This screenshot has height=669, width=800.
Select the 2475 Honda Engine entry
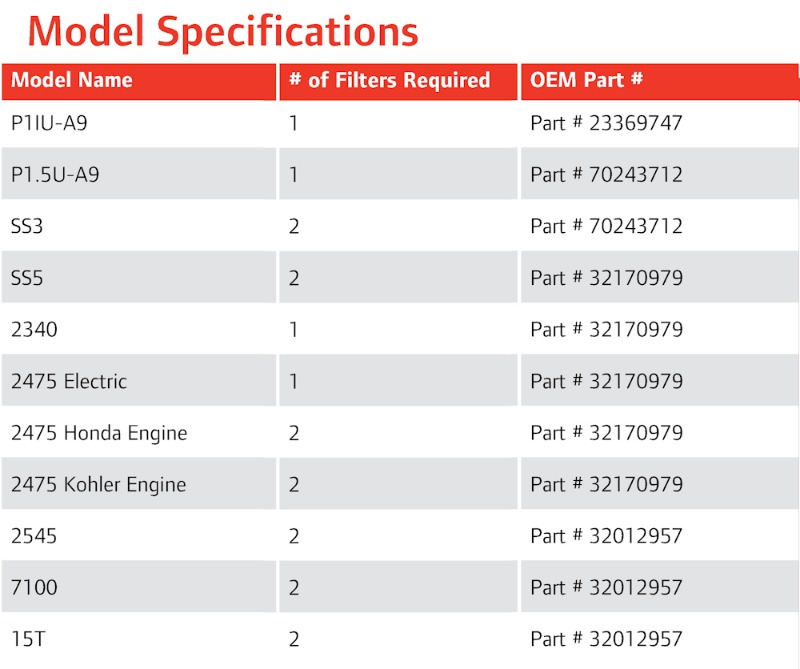pyautogui.click(x=99, y=433)
